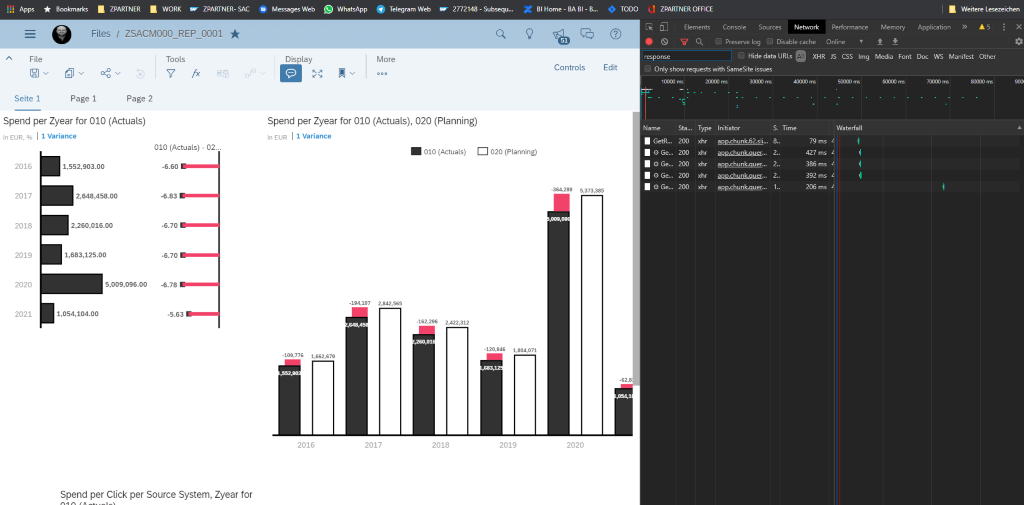The height and width of the screenshot is (505, 1024).
Task: Click the Share icon in File group
Action: 106,74
